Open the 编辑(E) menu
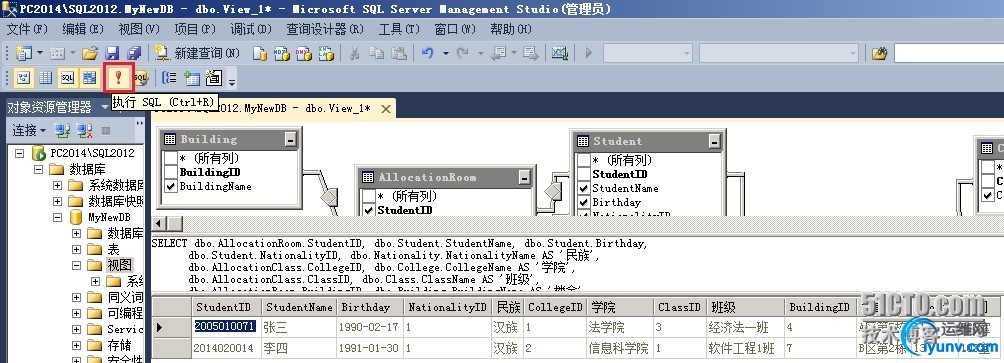Image resolution: width=1004 pixels, height=363 pixels. (83, 29)
